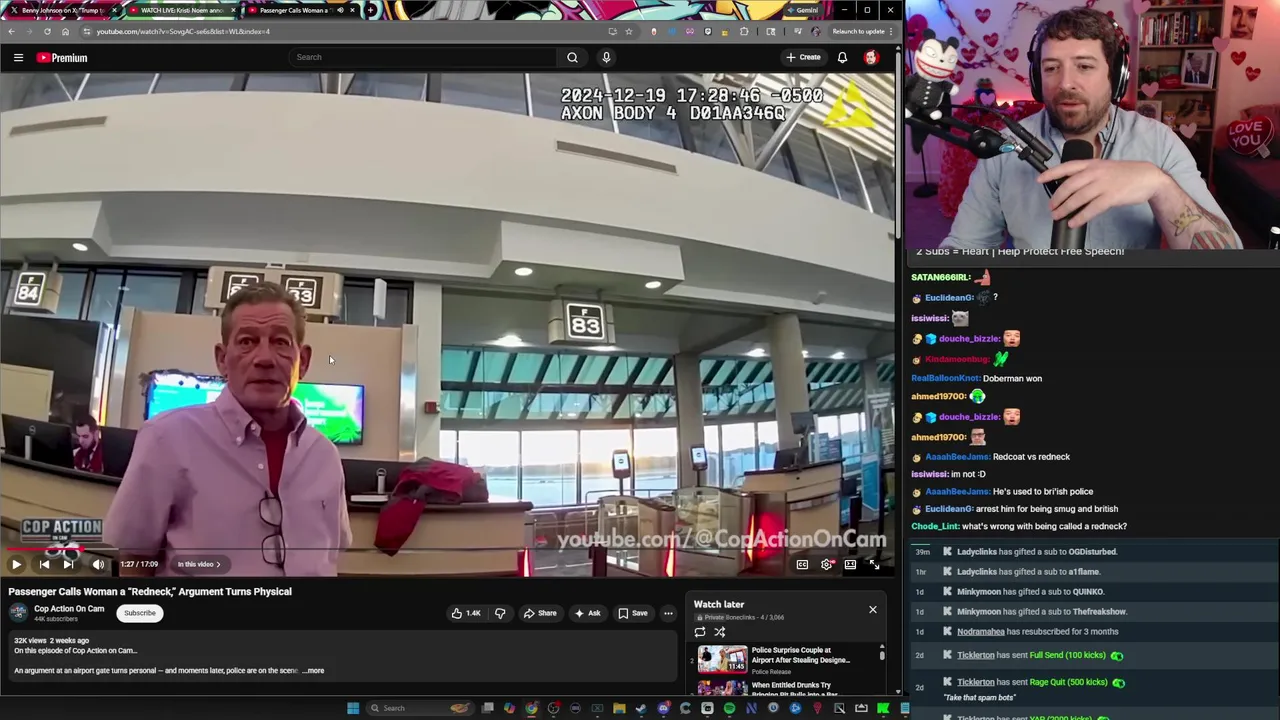Skip to next video in playlist
This screenshot has width=1280, height=720.
click(x=69, y=564)
